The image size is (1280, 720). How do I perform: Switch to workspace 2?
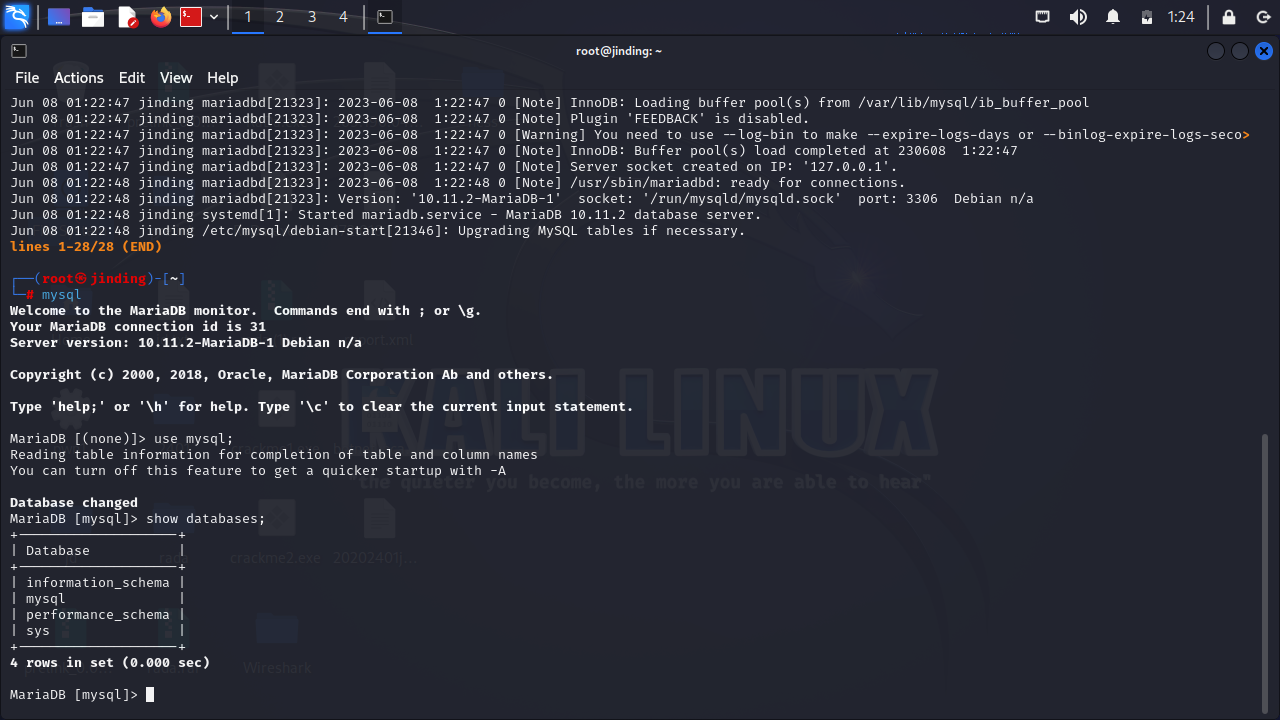[280, 17]
